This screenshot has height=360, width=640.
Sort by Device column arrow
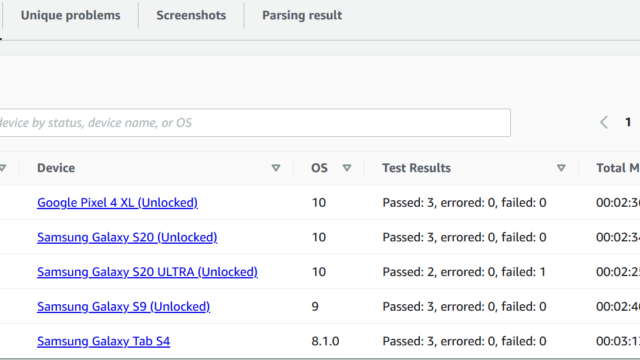(x=276, y=168)
